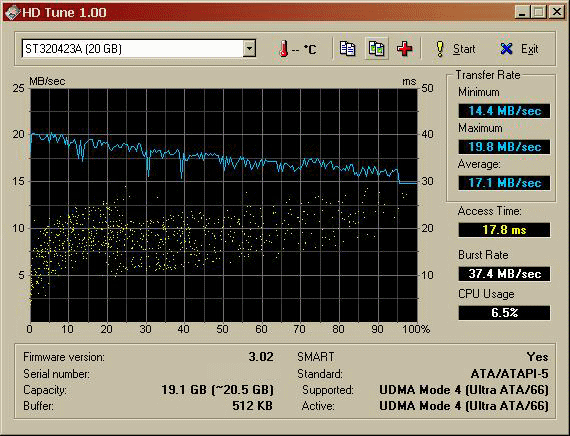
Task: Click the Active UDMA Mode 4 value
Action: [x=463, y=406]
